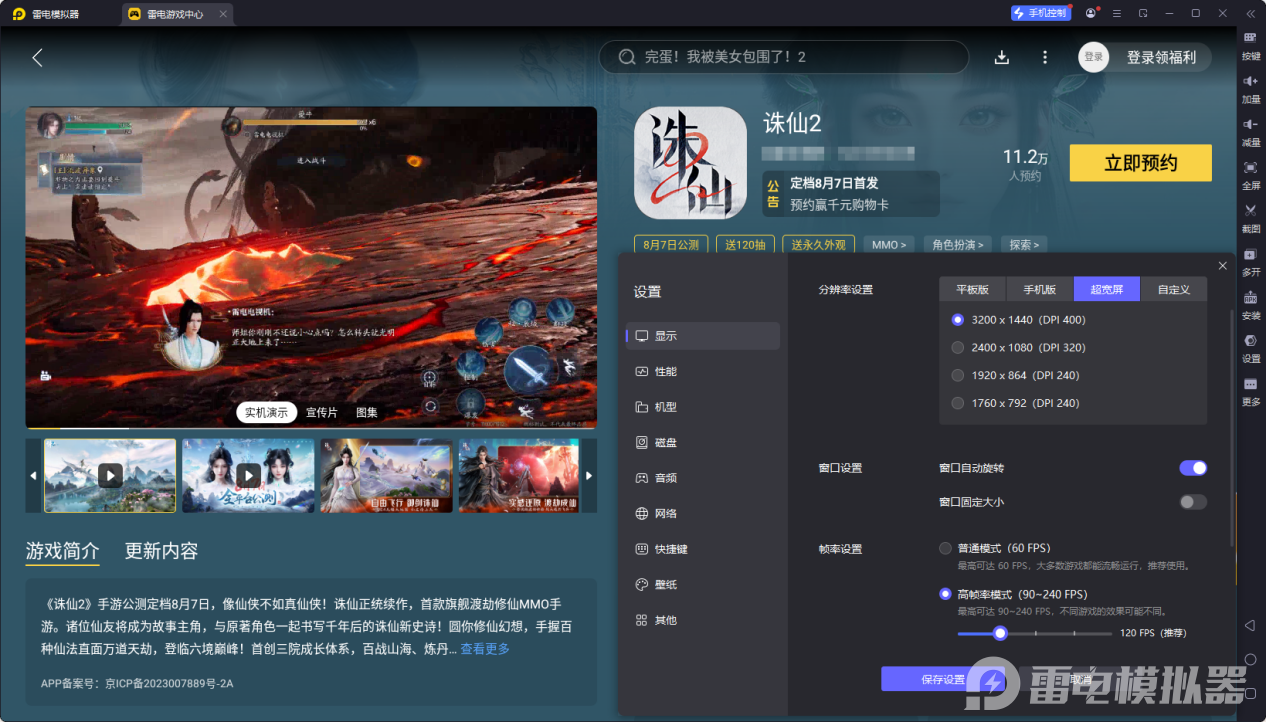The image size is (1266, 722).
Task: Play the first mountain landscape video thumbnail
Action: click(110, 475)
